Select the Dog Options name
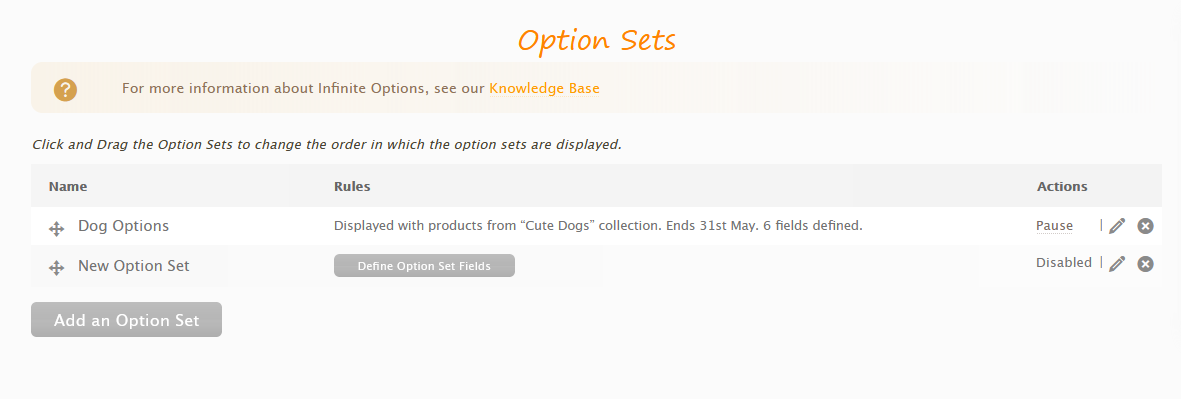This screenshot has width=1181, height=399. 124,226
